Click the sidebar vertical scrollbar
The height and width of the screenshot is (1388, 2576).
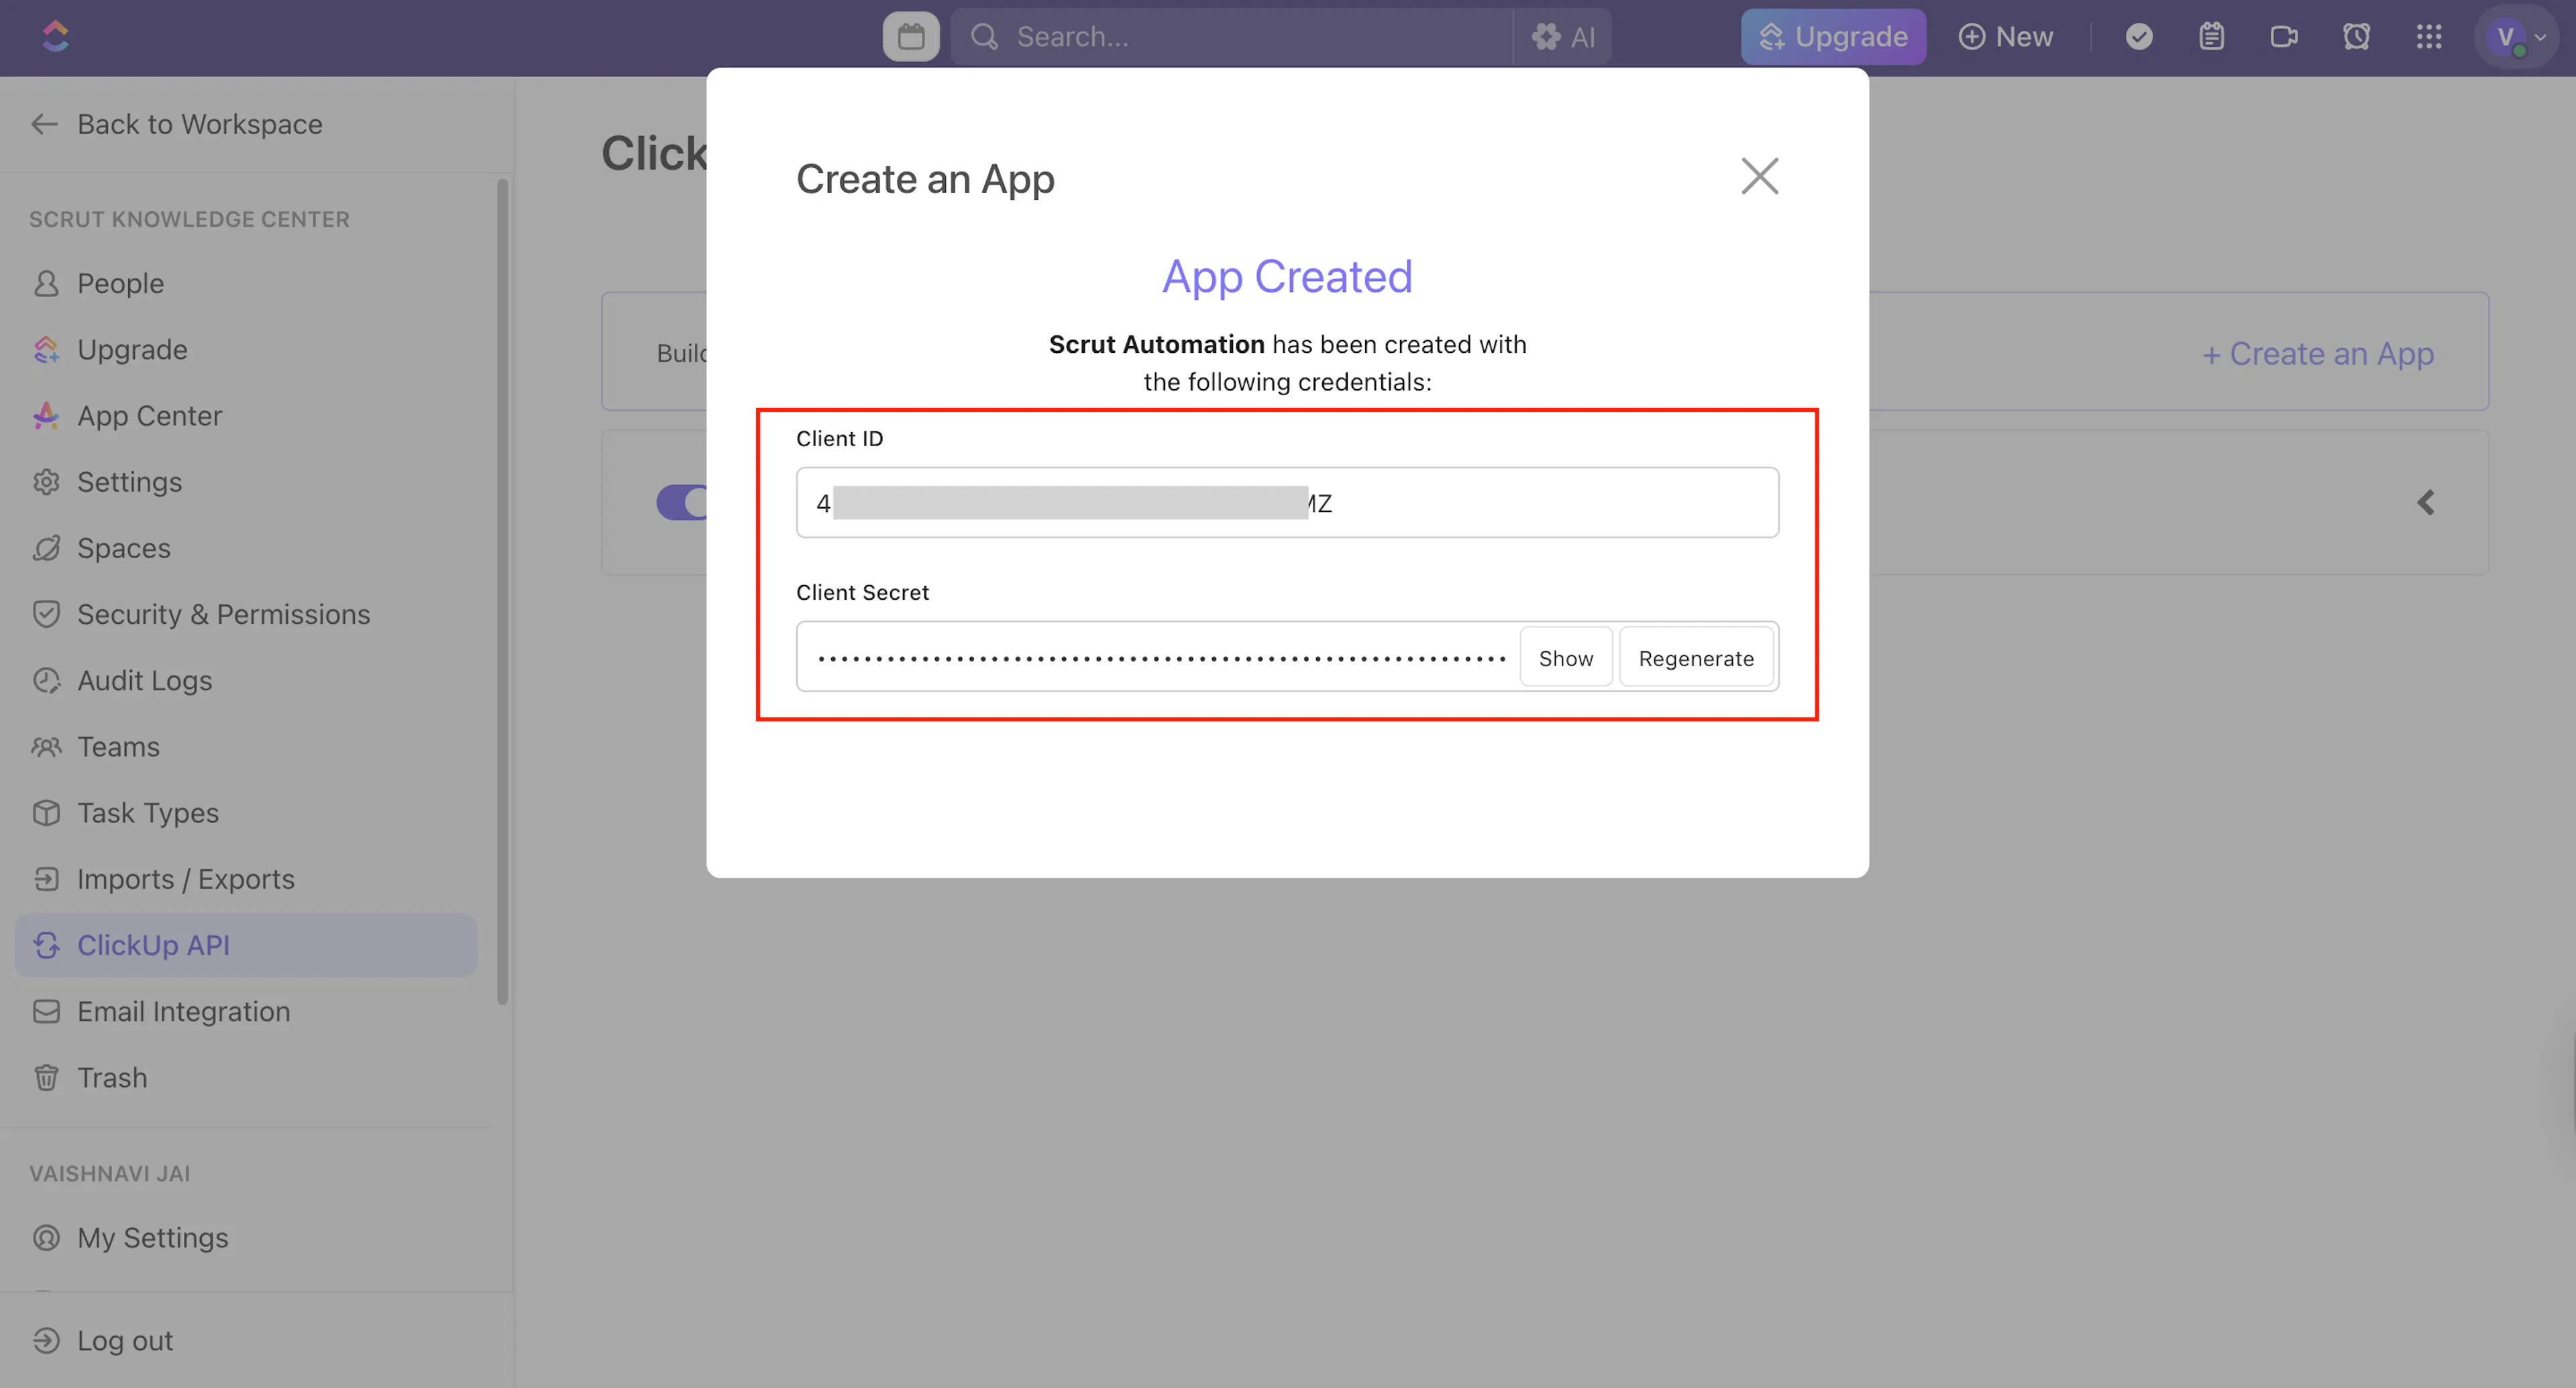point(503,590)
